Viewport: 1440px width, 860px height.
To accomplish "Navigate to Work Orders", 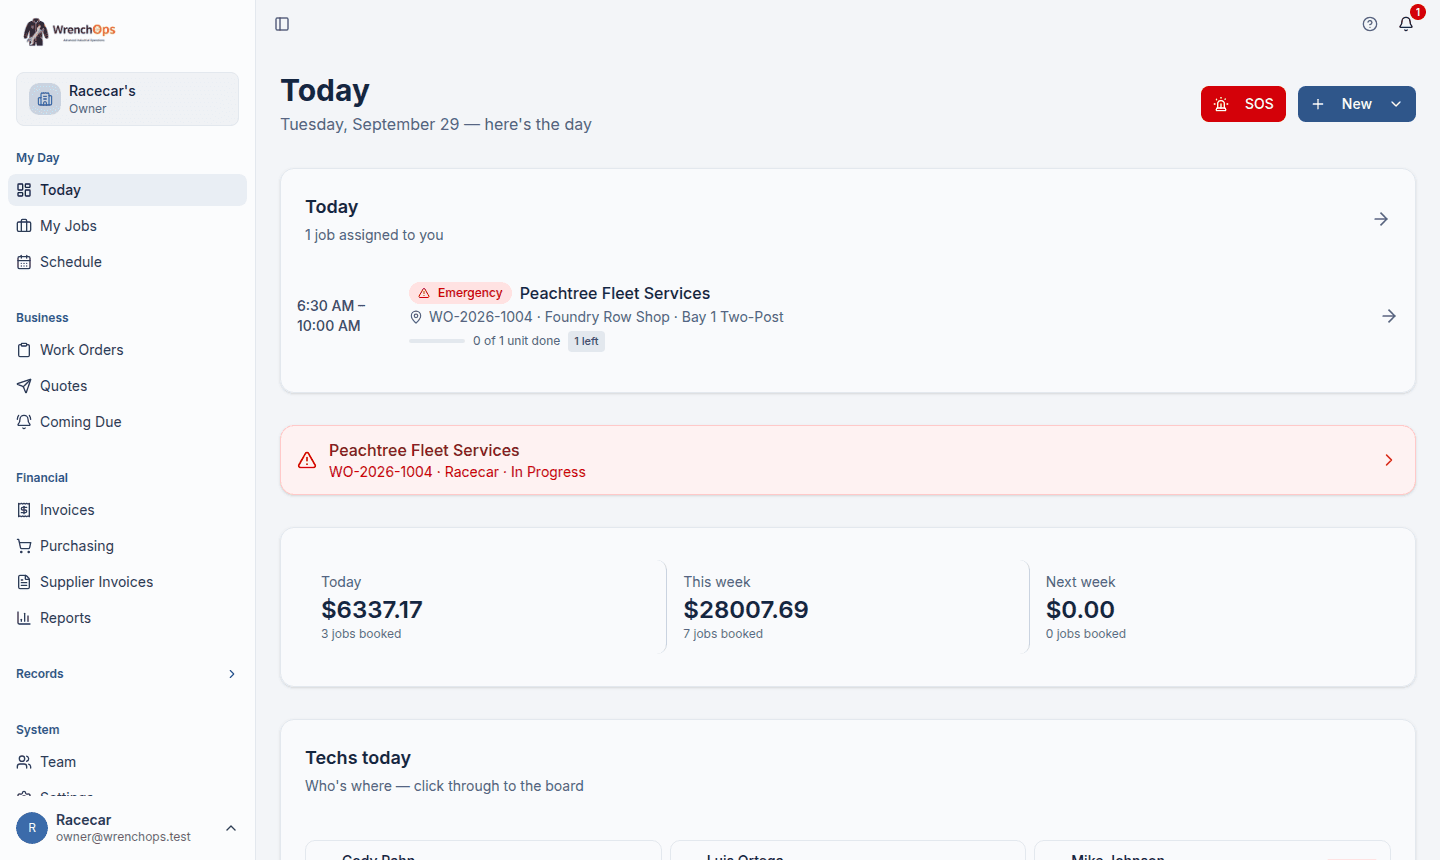I will pyautogui.click(x=127, y=350).
